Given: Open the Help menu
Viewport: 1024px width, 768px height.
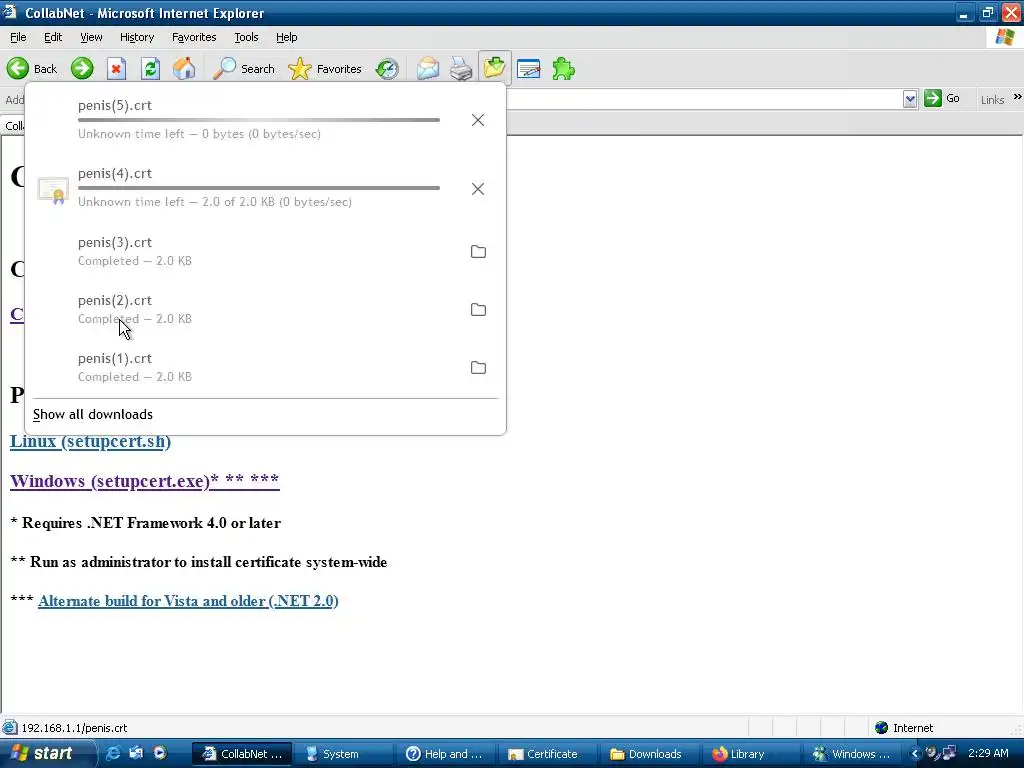Looking at the screenshot, I should coord(286,37).
